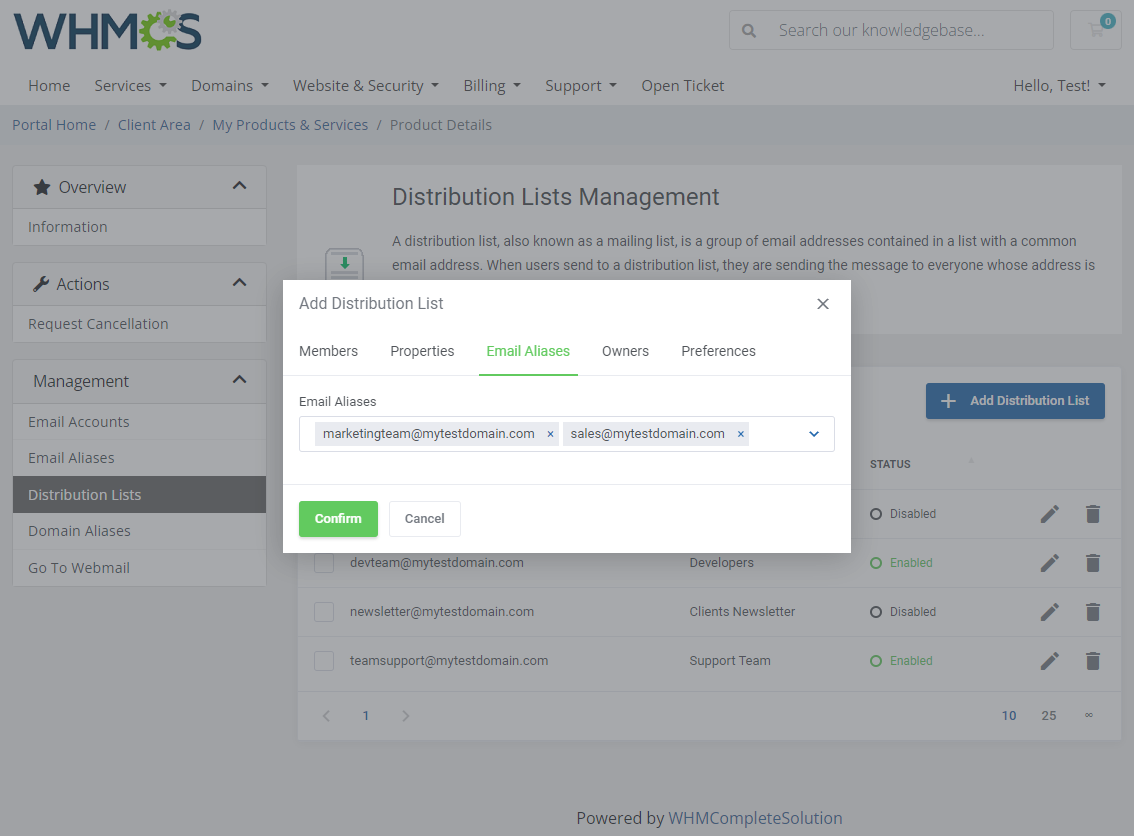Open the Billing dropdown menu
Screen dimensions: 1134x836
click(x=492, y=86)
